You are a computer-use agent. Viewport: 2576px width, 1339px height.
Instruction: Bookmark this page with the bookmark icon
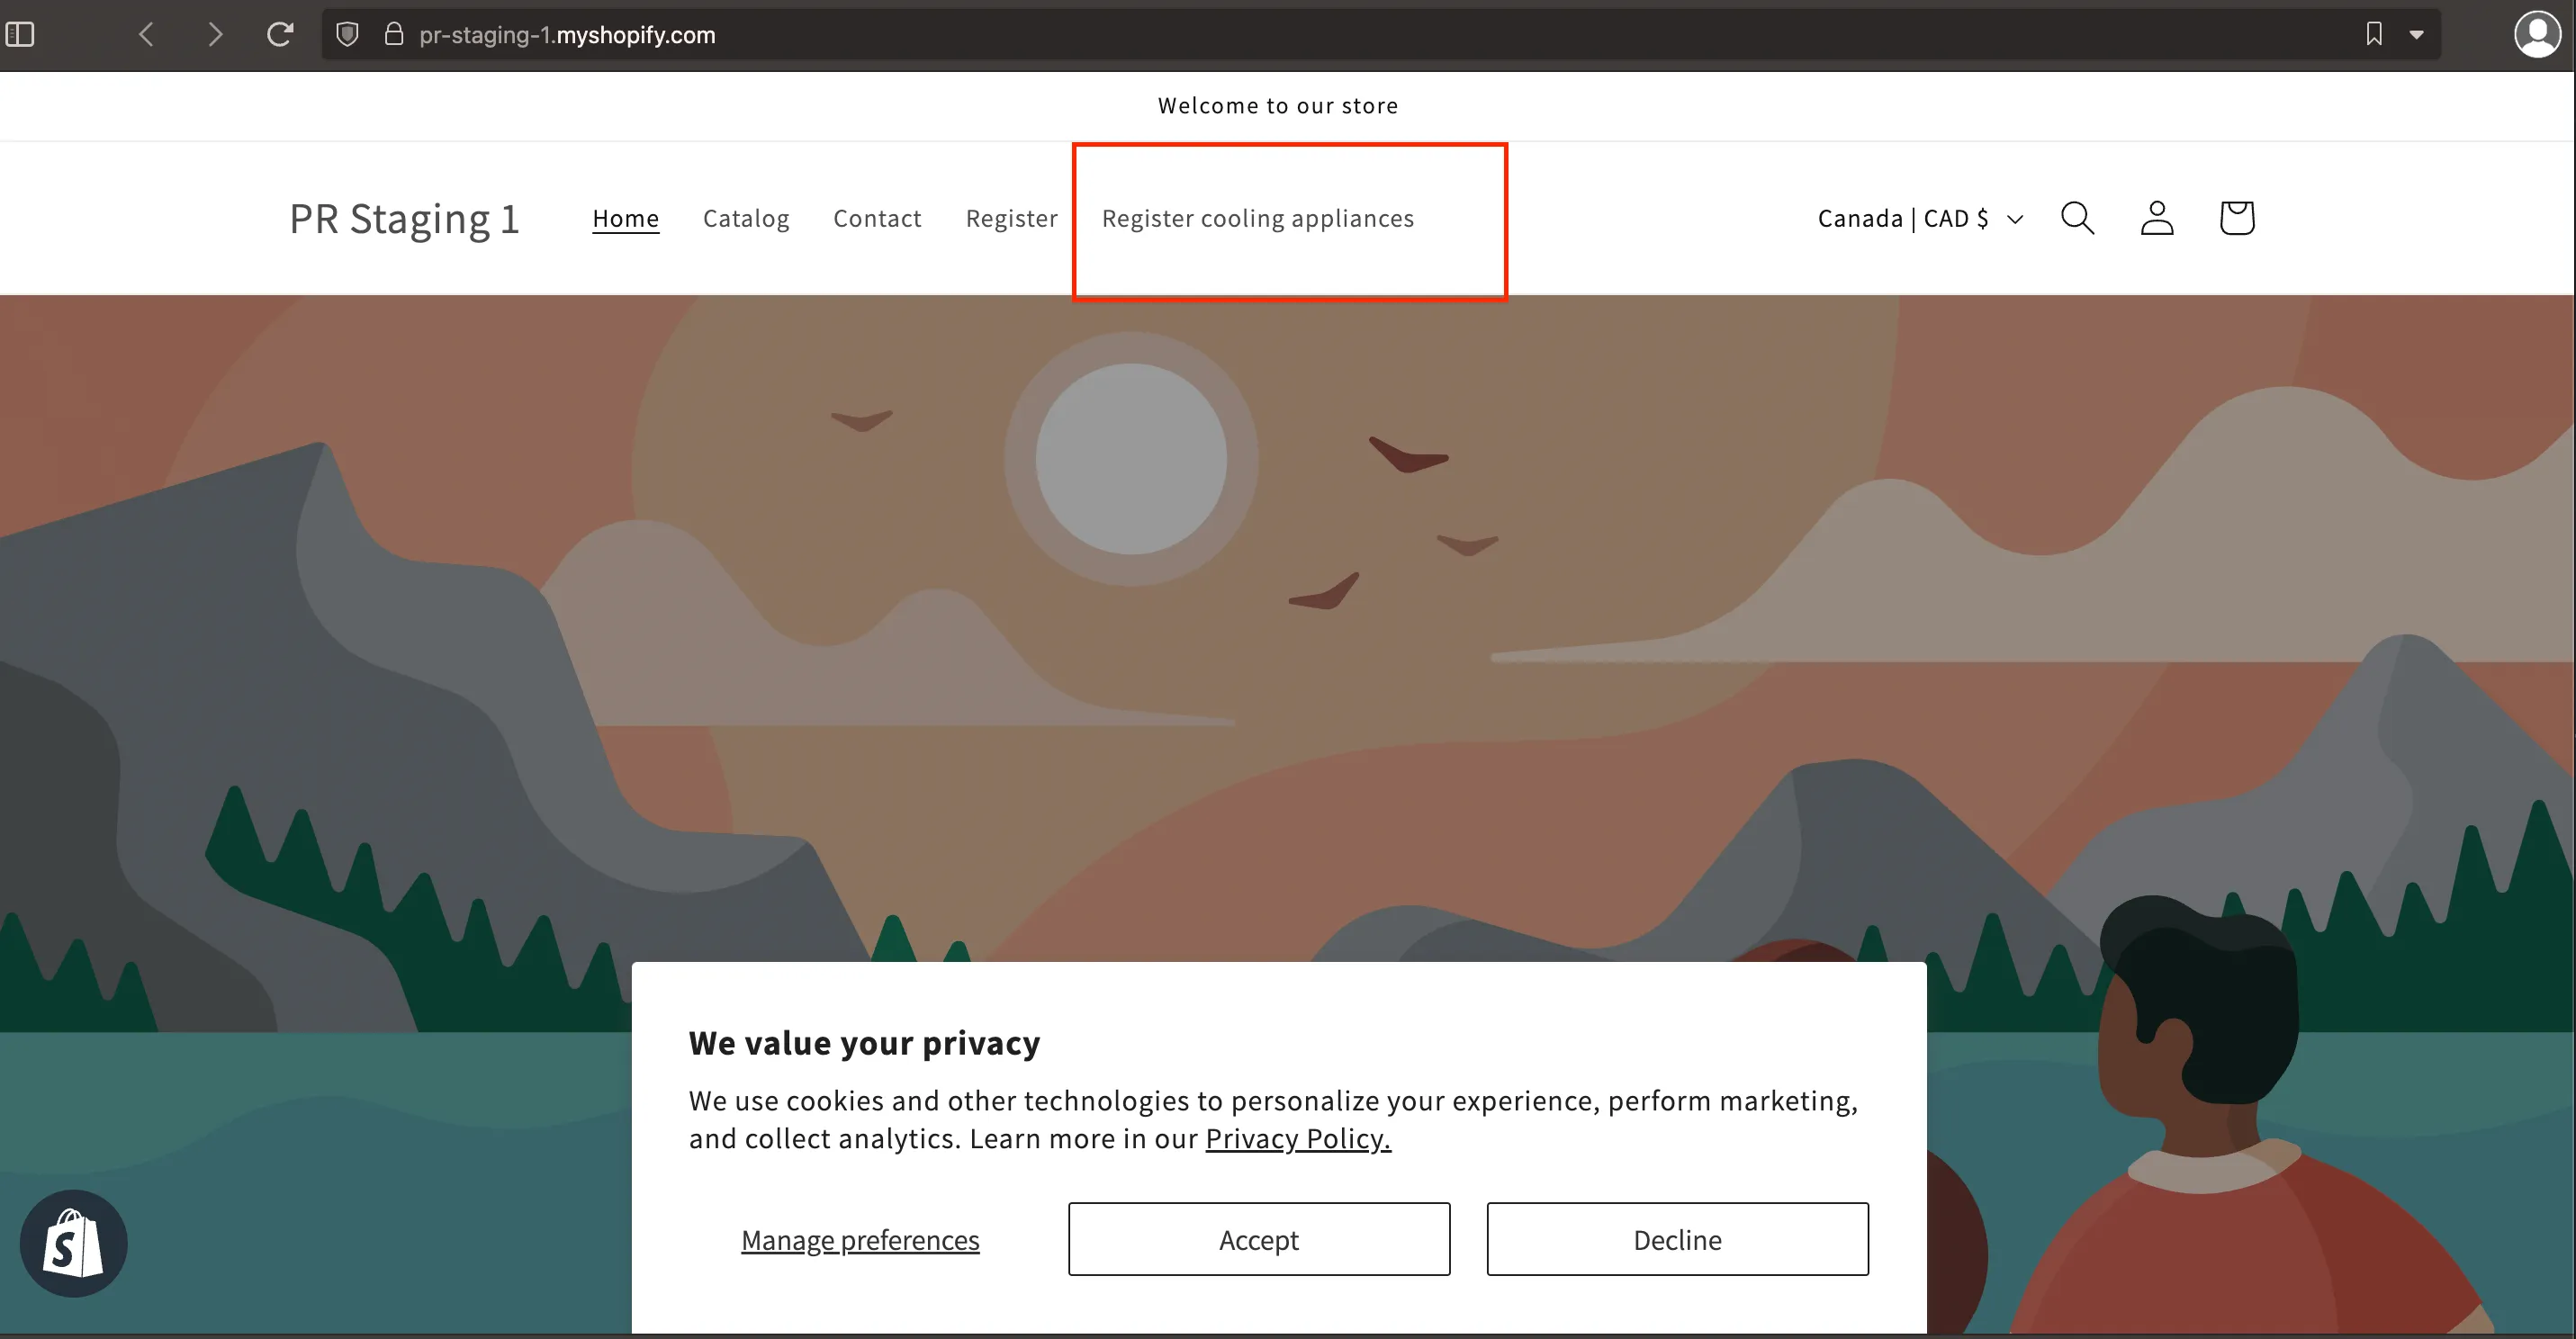[2374, 35]
